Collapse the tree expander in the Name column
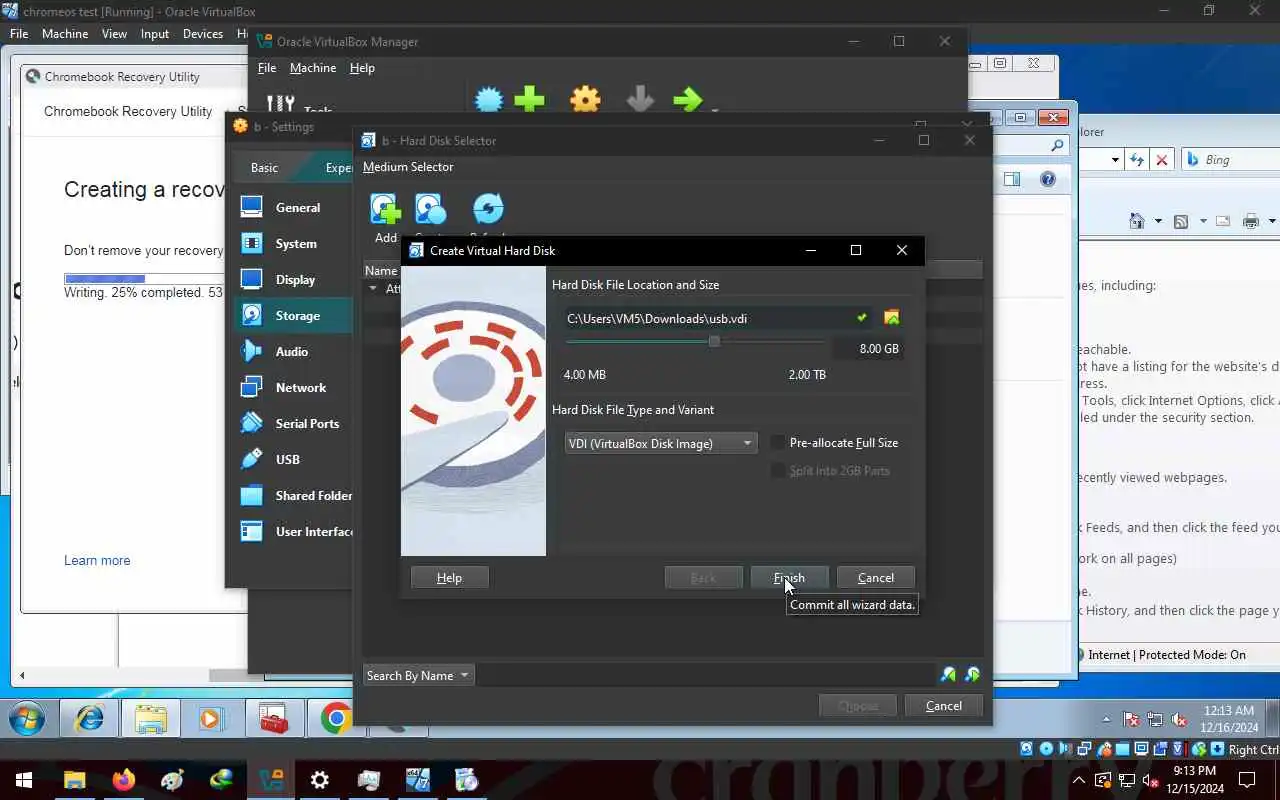The image size is (1280, 800). (x=373, y=288)
